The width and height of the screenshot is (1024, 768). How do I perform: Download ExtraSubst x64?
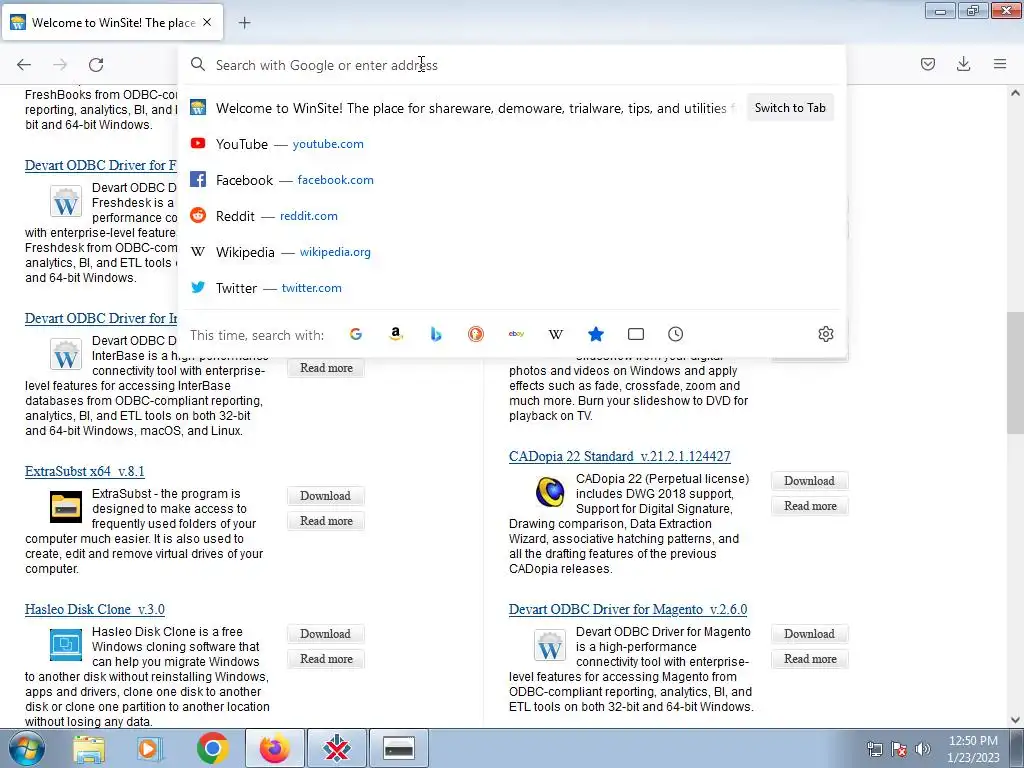pyautogui.click(x=326, y=496)
